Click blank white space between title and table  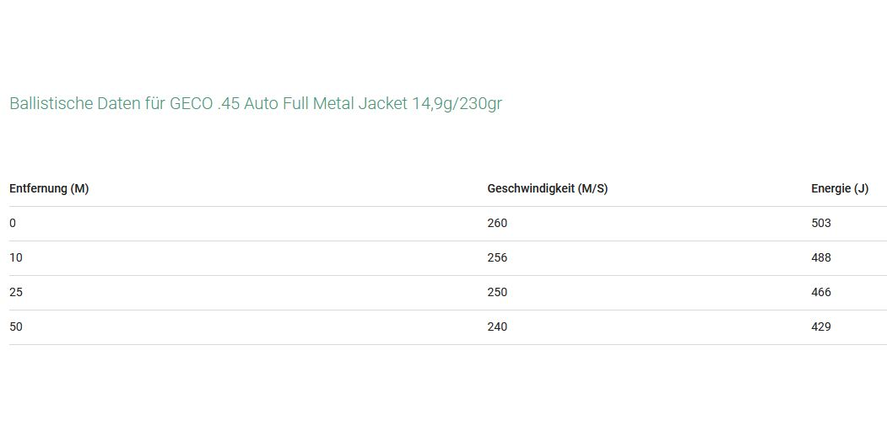443,145
